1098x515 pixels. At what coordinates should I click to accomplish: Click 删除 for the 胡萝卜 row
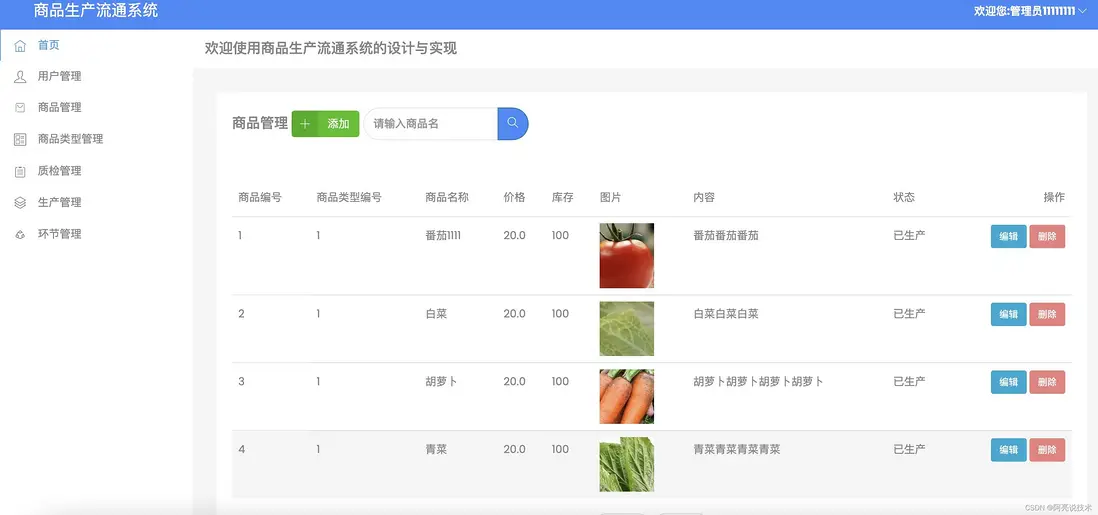(x=1047, y=382)
